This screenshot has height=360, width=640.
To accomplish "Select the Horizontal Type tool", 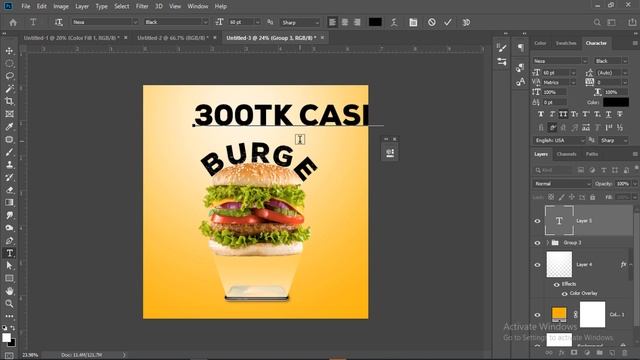I will (9, 253).
